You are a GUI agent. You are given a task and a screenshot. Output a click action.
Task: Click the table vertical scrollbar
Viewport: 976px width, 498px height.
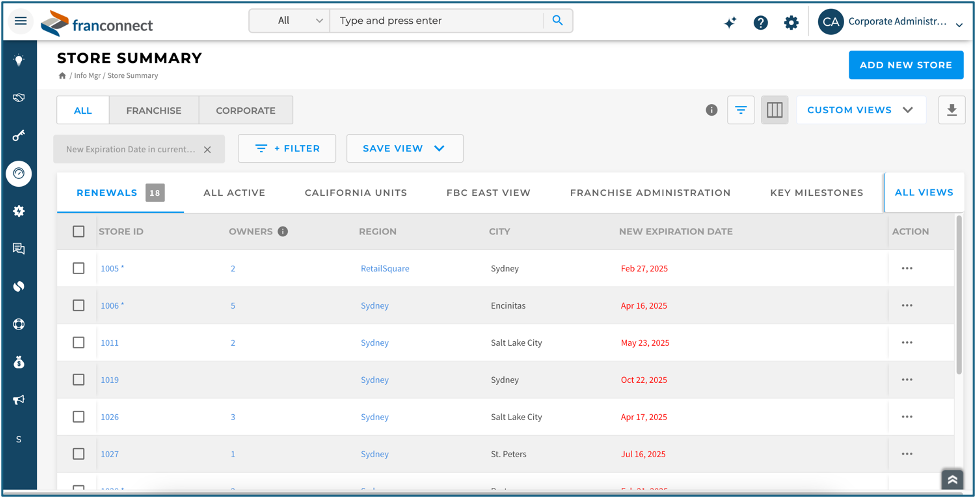959,296
